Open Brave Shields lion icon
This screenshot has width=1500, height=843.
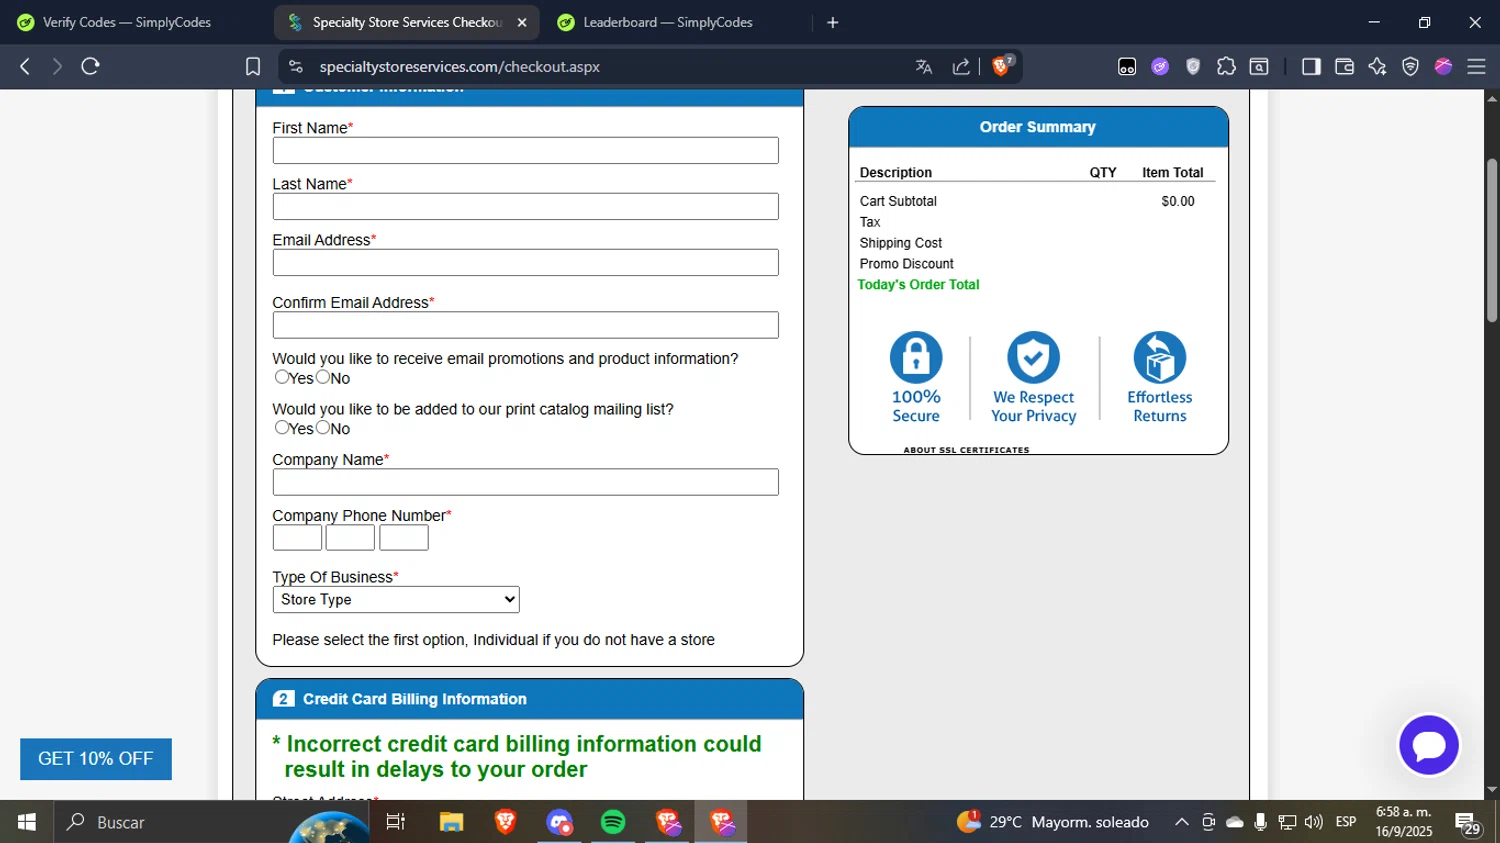click(1002, 66)
